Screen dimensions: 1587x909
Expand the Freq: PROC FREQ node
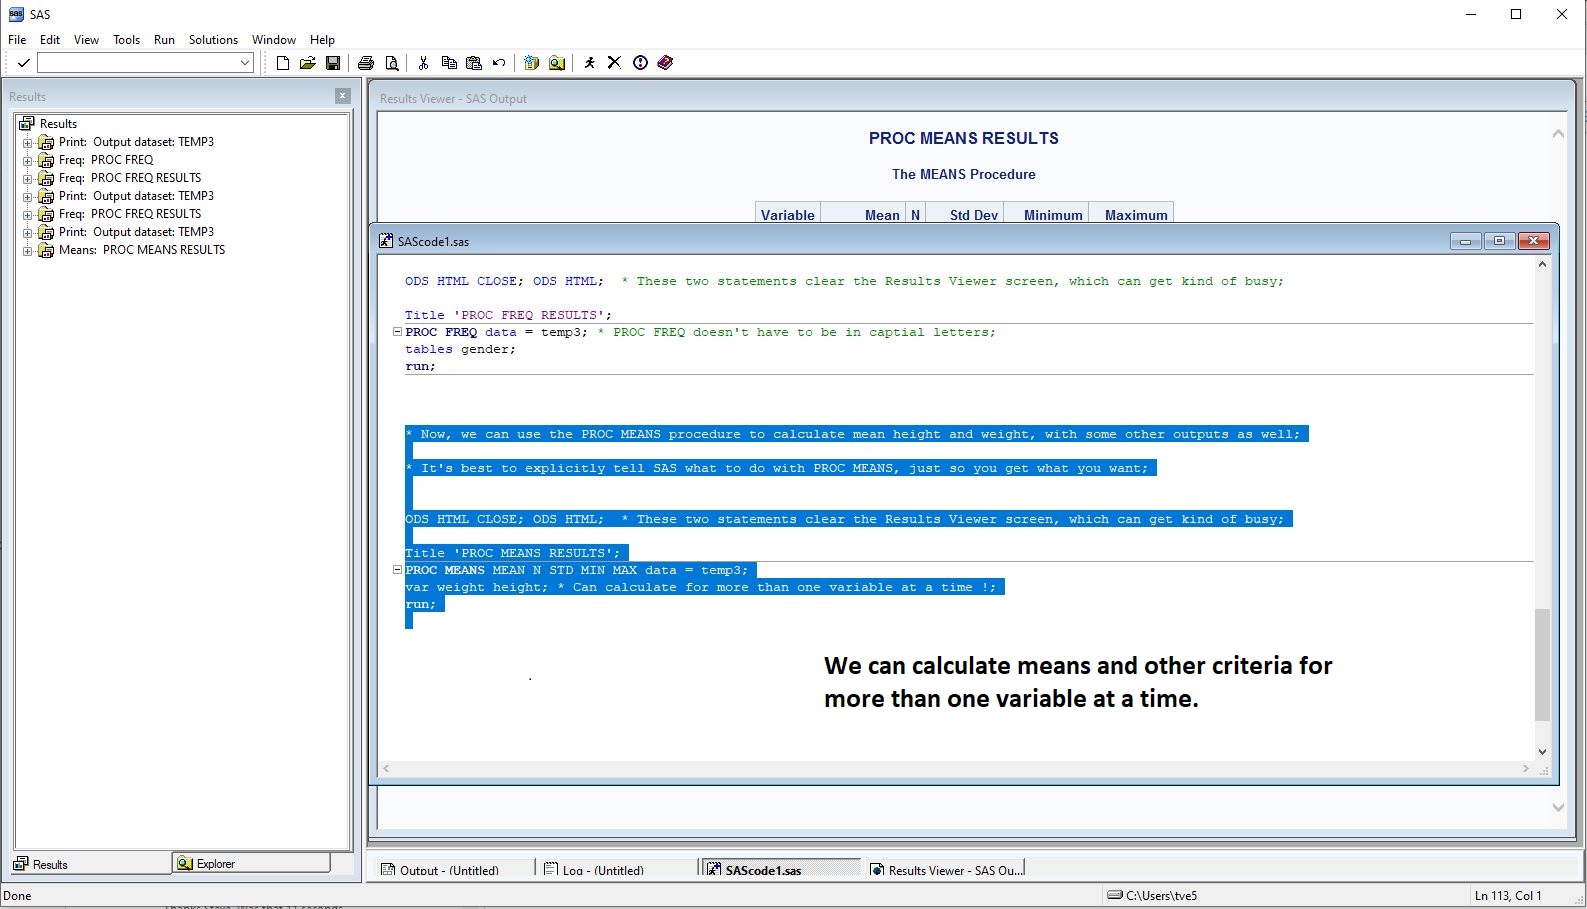pyautogui.click(x=28, y=161)
